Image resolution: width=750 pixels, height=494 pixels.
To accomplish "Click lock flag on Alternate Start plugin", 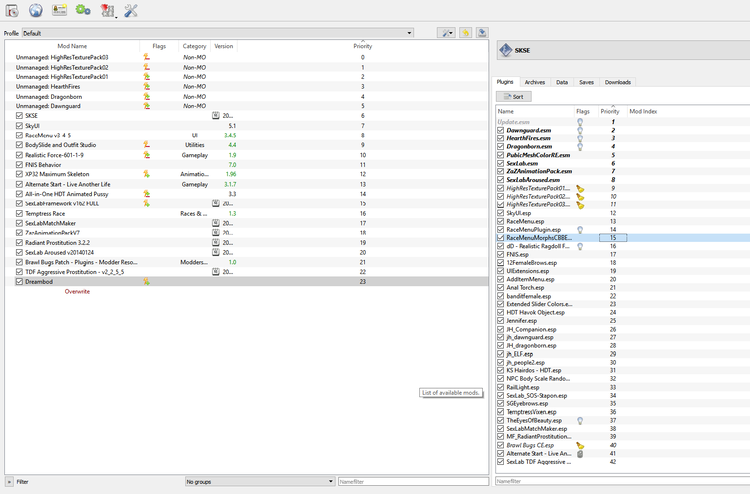I will click(x=580, y=453).
